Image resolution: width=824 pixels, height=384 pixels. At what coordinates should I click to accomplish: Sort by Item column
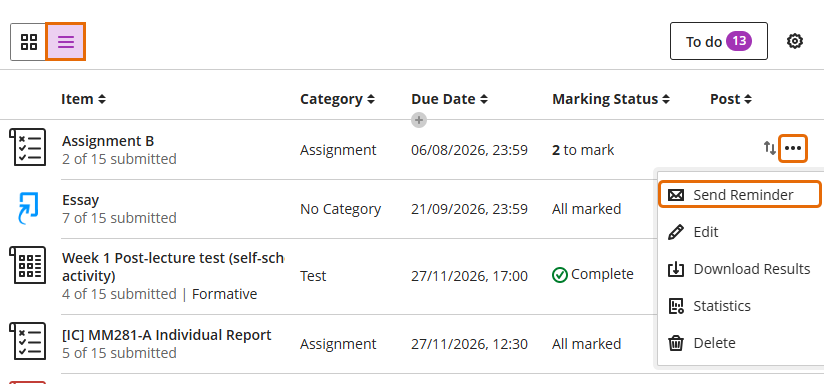click(84, 99)
